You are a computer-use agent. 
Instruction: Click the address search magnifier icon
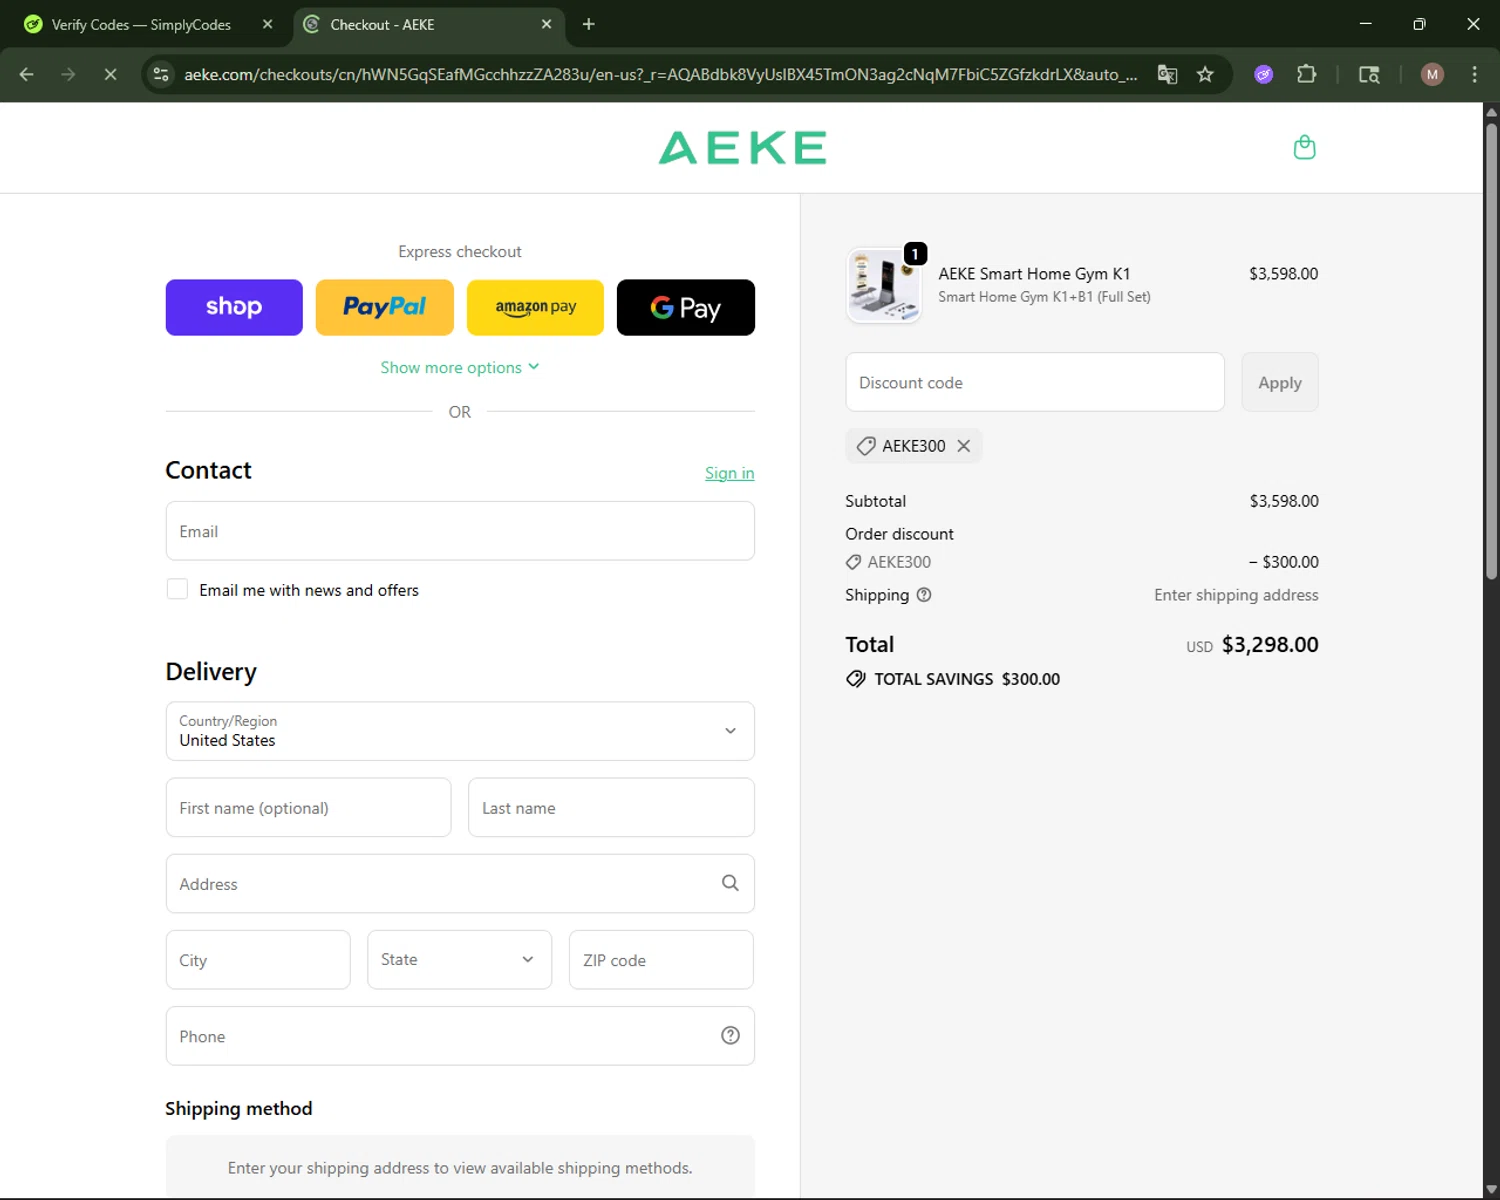(730, 883)
